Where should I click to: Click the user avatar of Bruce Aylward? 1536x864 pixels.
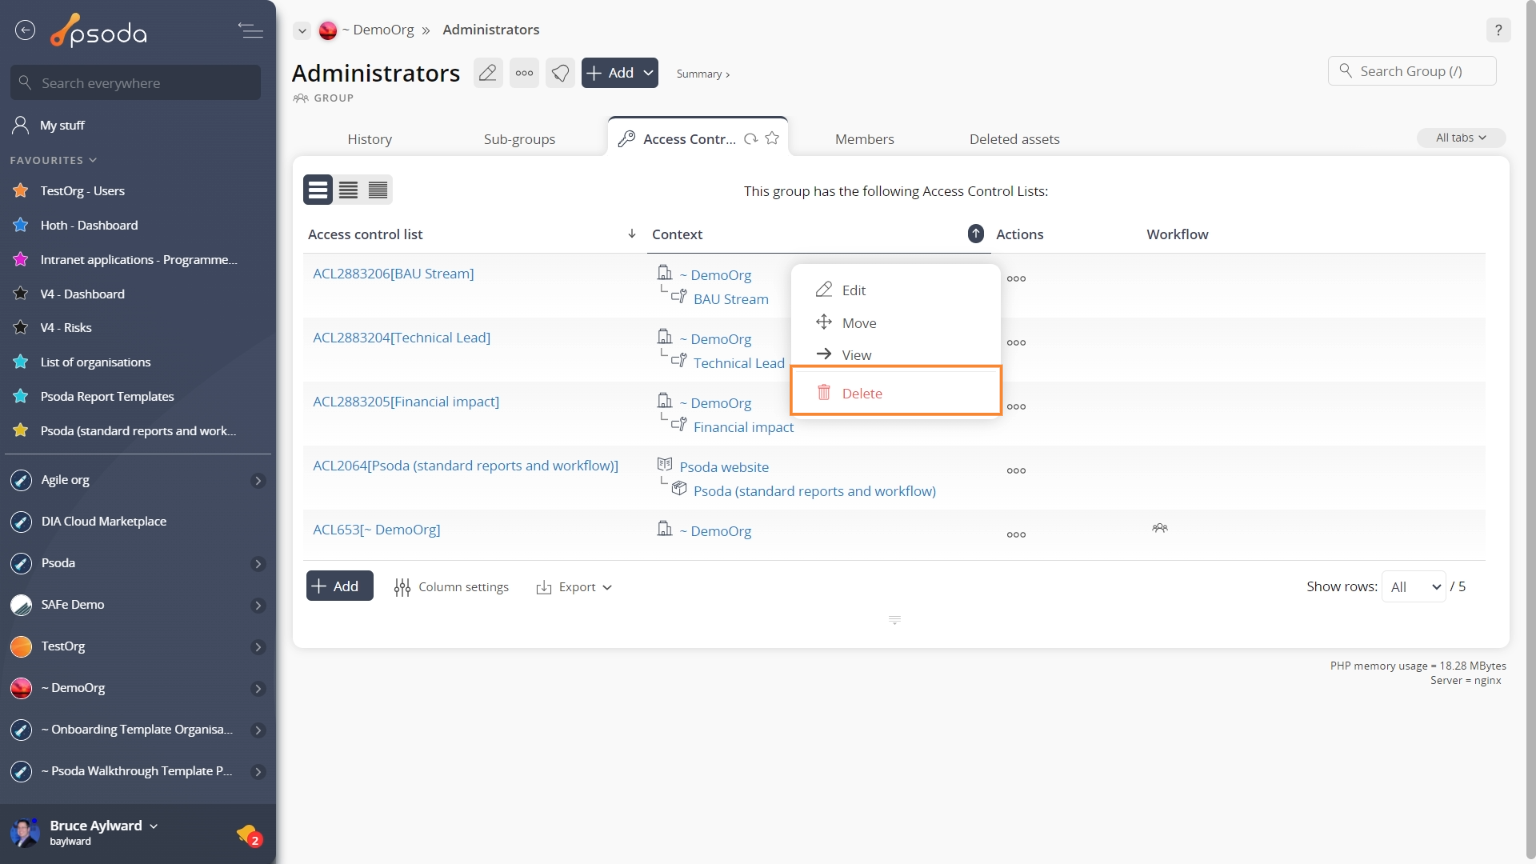pos(24,832)
